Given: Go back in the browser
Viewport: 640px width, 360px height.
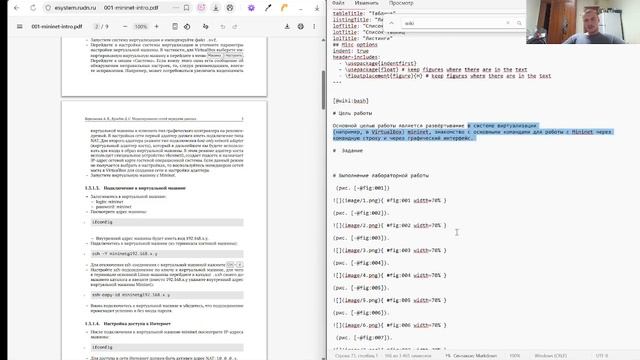Looking at the screenshot, I should [17, 8].
